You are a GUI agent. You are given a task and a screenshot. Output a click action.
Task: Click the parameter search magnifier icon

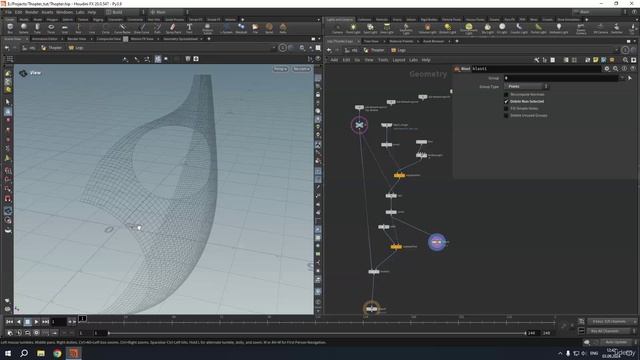[616, 69]
